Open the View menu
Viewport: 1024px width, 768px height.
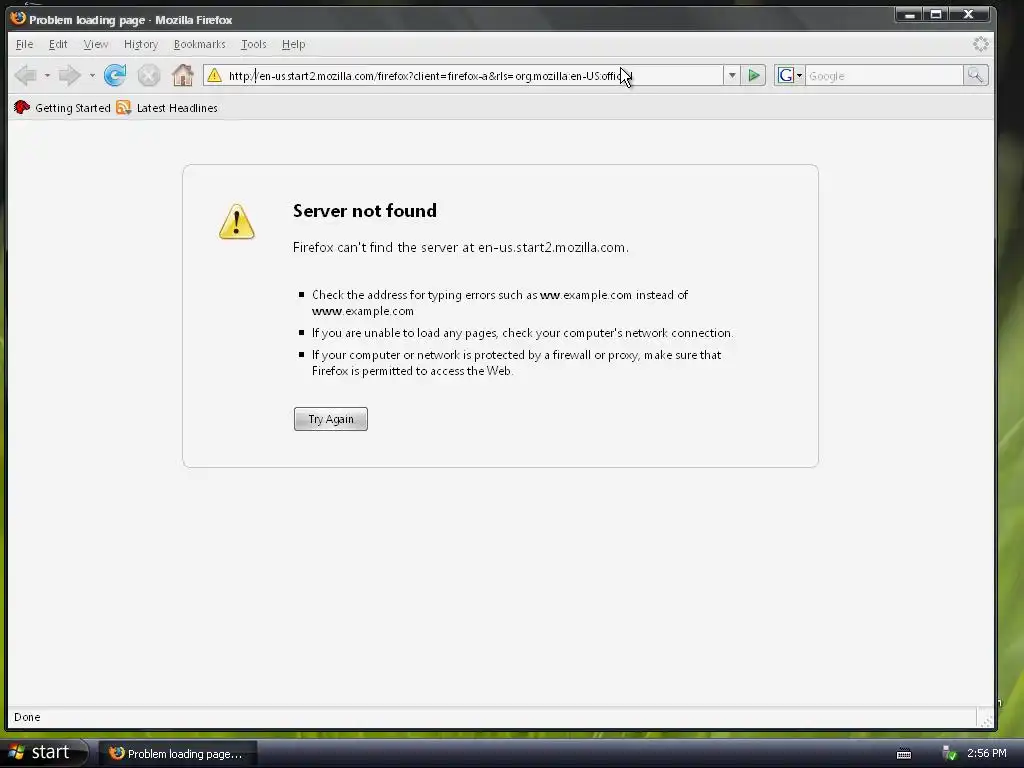pos(95,44)
